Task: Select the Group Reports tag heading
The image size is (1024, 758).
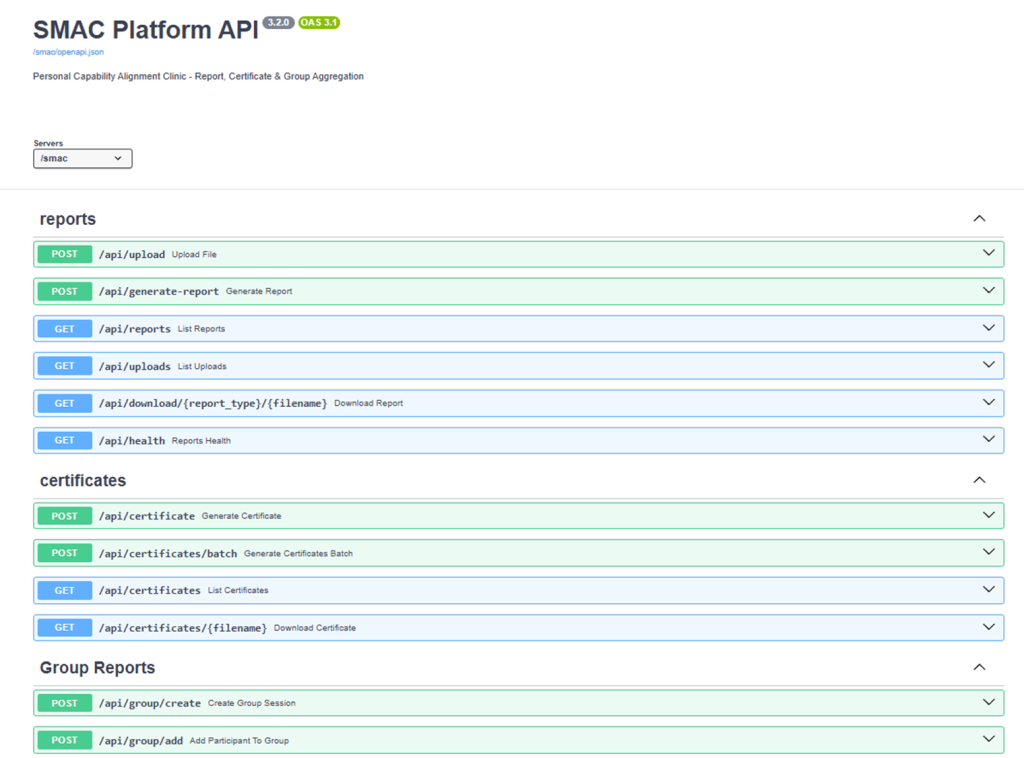Action: pyautogui.click(x=97, y=667)
